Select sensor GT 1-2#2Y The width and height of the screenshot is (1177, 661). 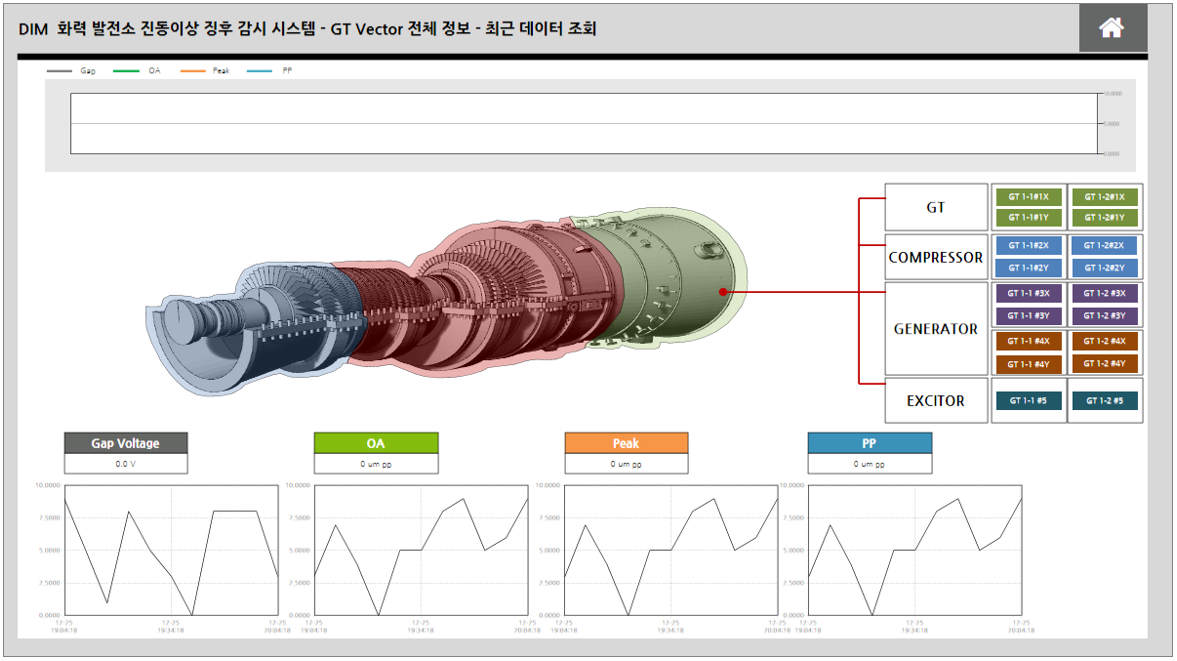pos(1104,268)
